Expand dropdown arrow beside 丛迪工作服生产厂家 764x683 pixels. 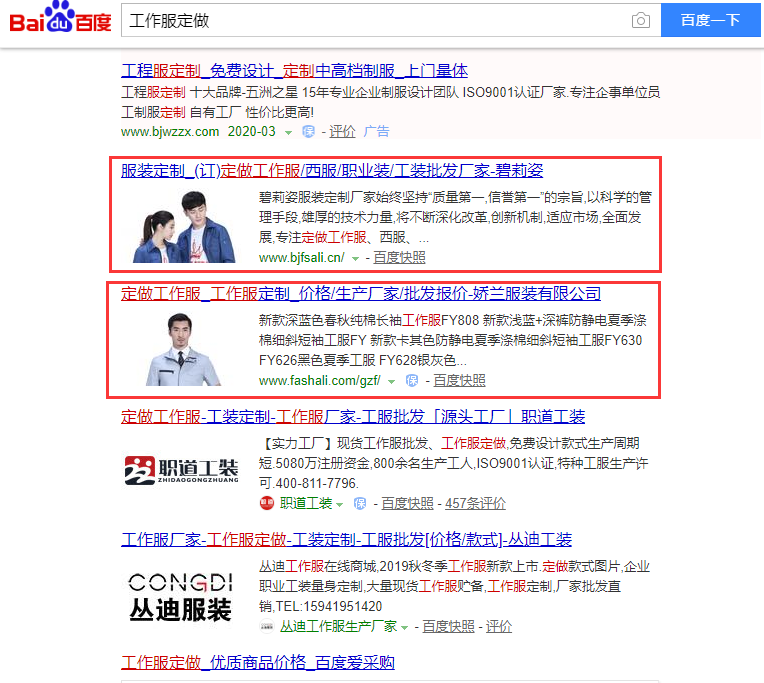(404, 628)
